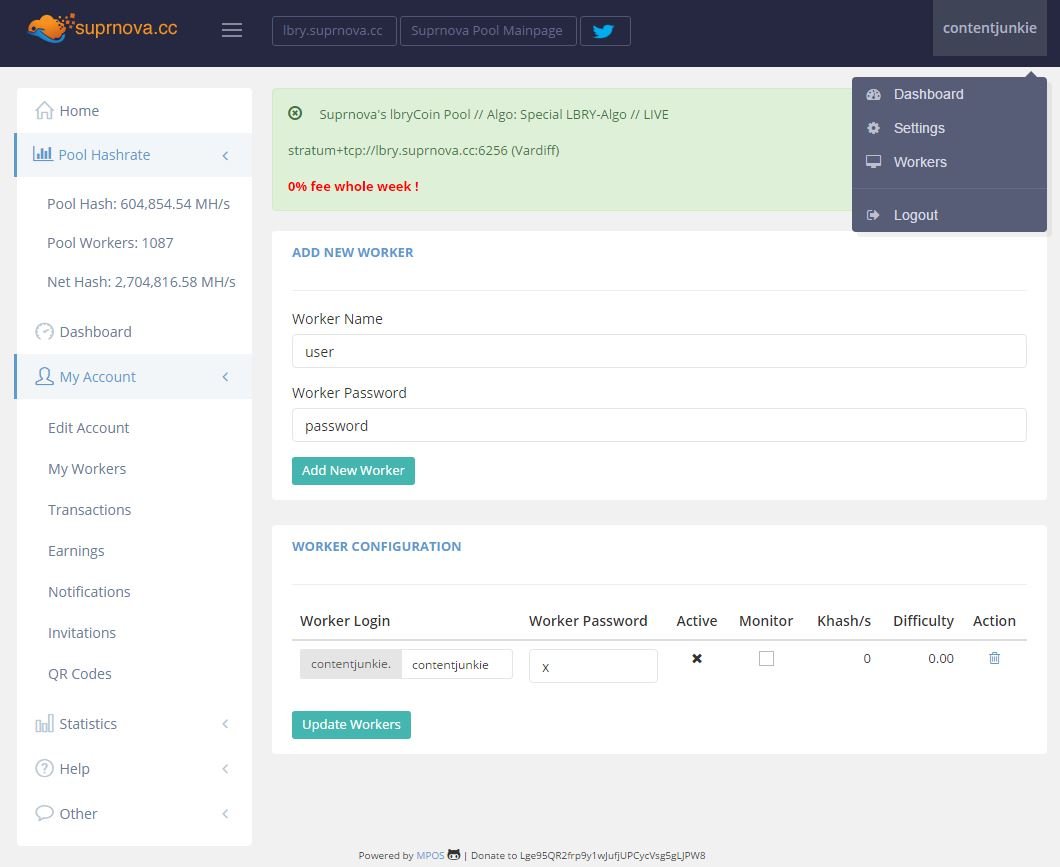
Task: Click the Dashboard icon in user dropdown
Action: 873,95
